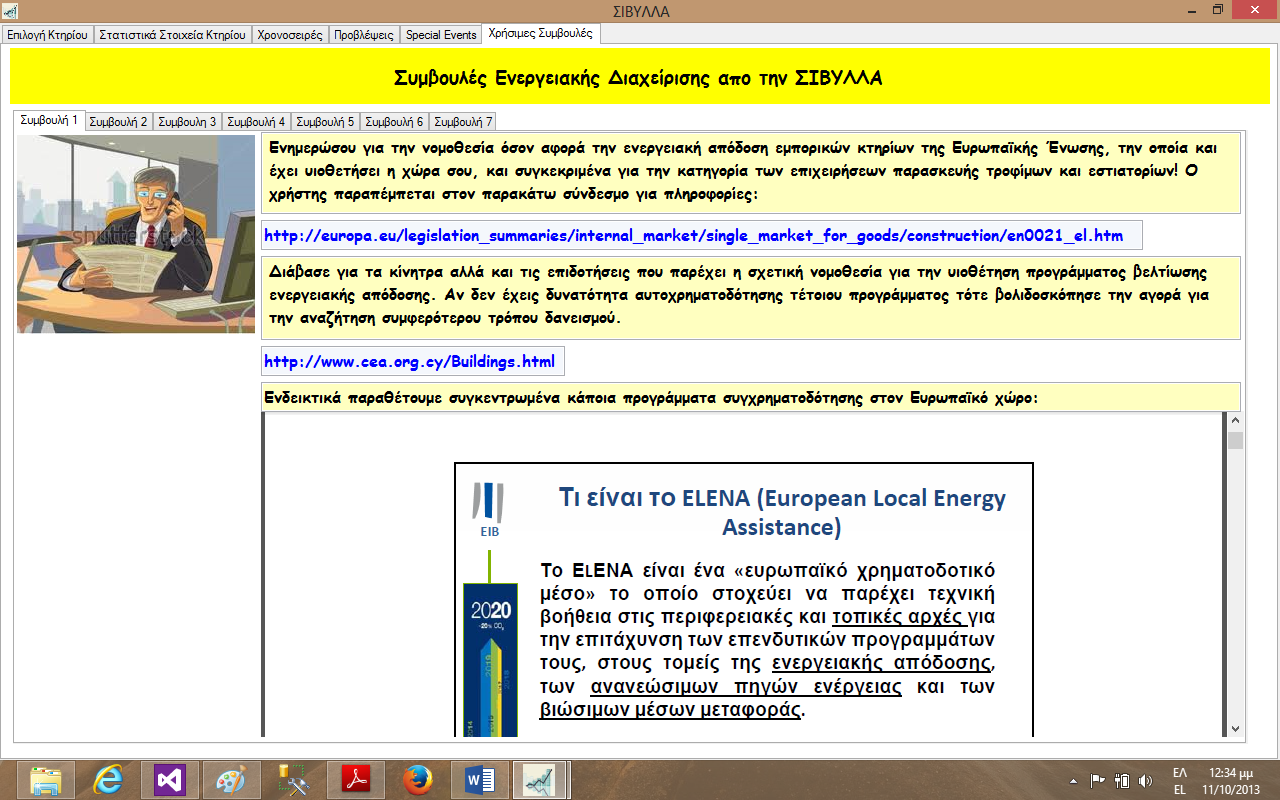Click the document viewer scrollbar thumb

[x=1235, y=441]
